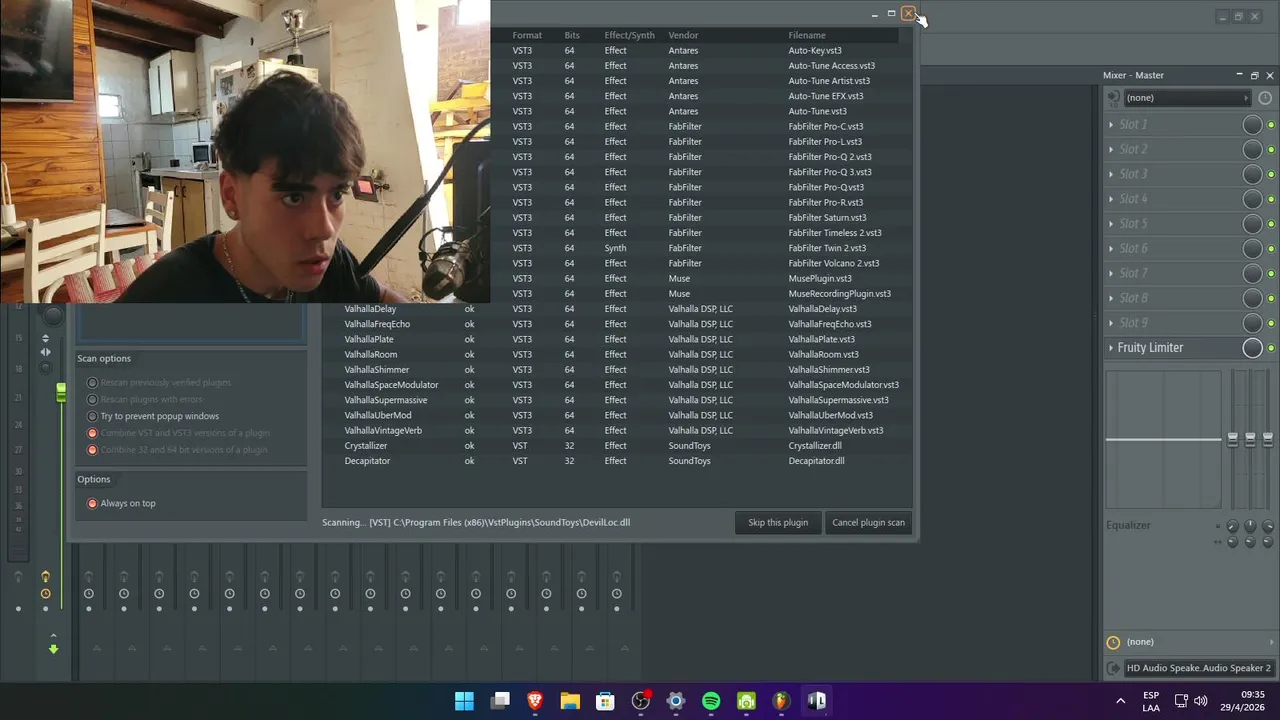Click filename MuseRecordingPlugin.vst3

839,294
